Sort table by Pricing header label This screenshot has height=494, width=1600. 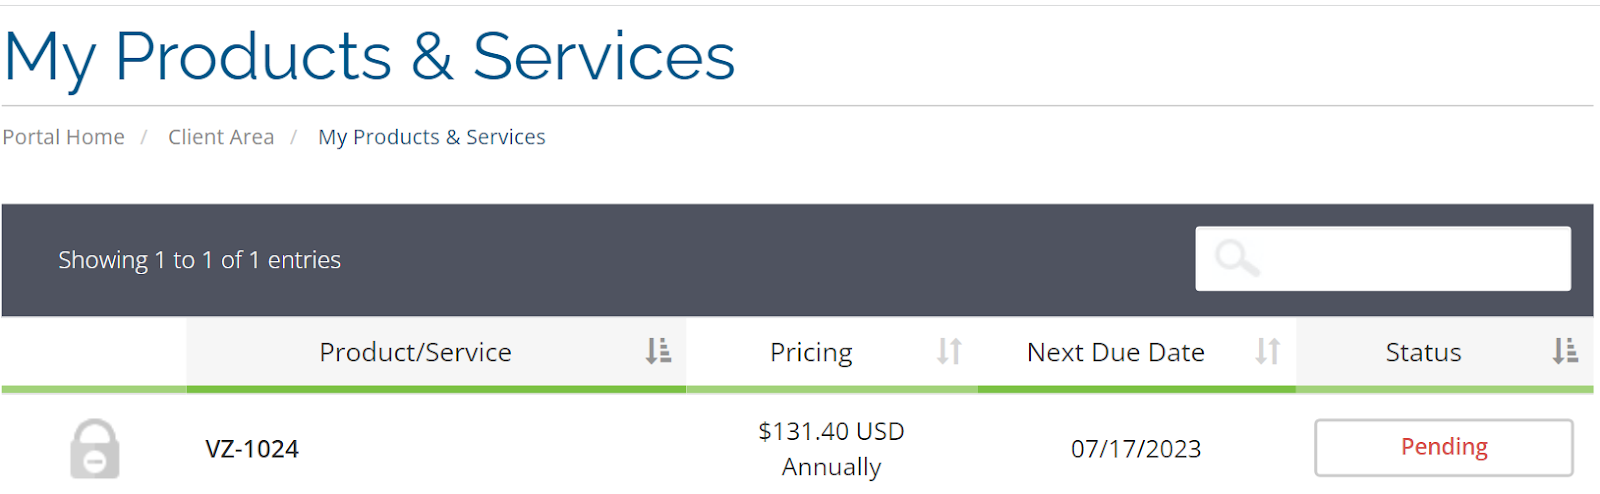tap(811, 353)
